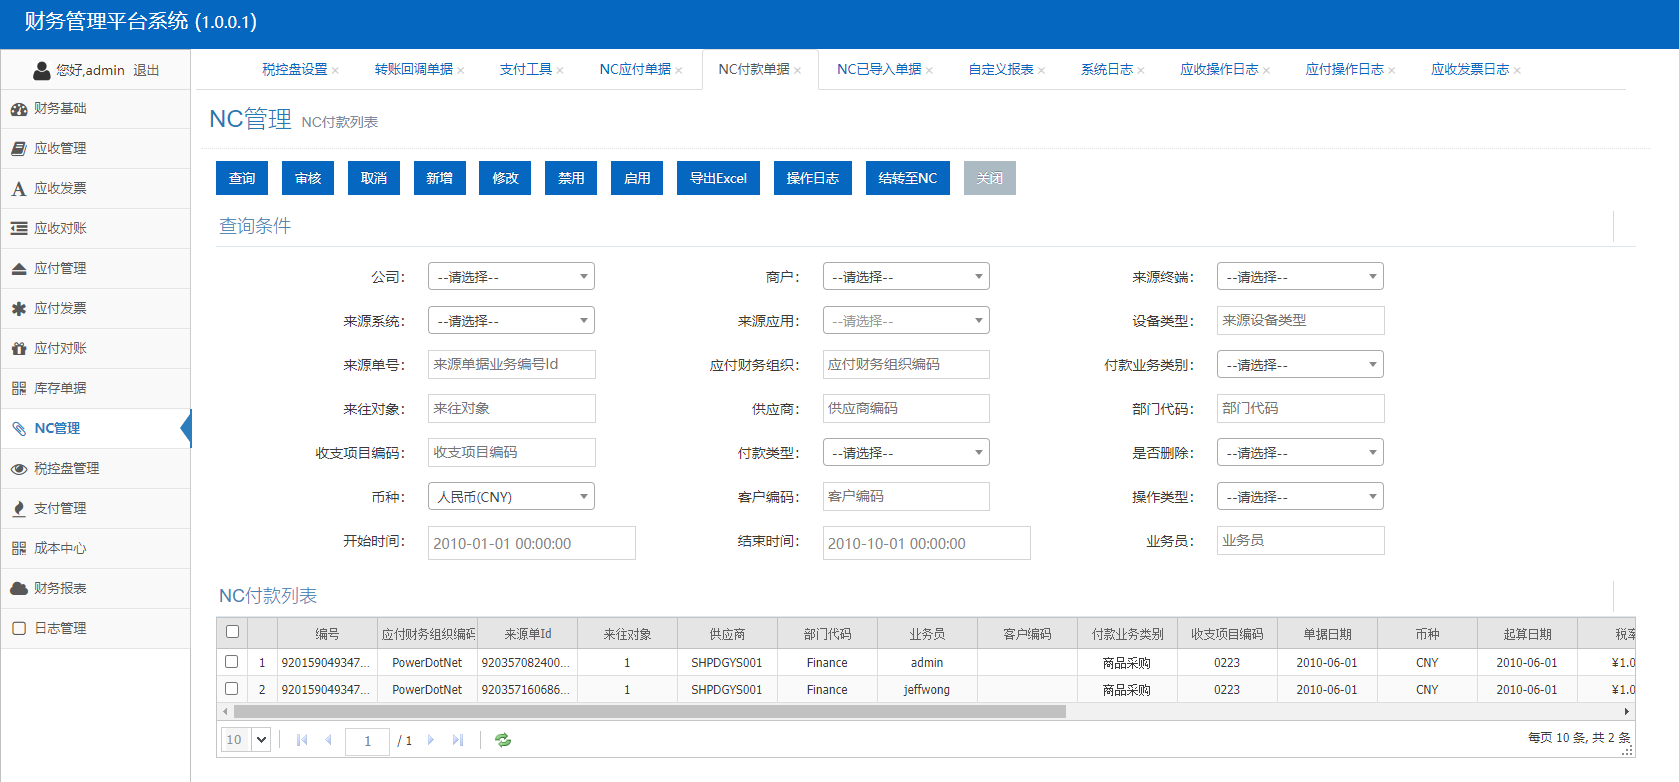Click the 日志管理 square icon
This screenshot has height=782, width=1679.
pos(19,629)
